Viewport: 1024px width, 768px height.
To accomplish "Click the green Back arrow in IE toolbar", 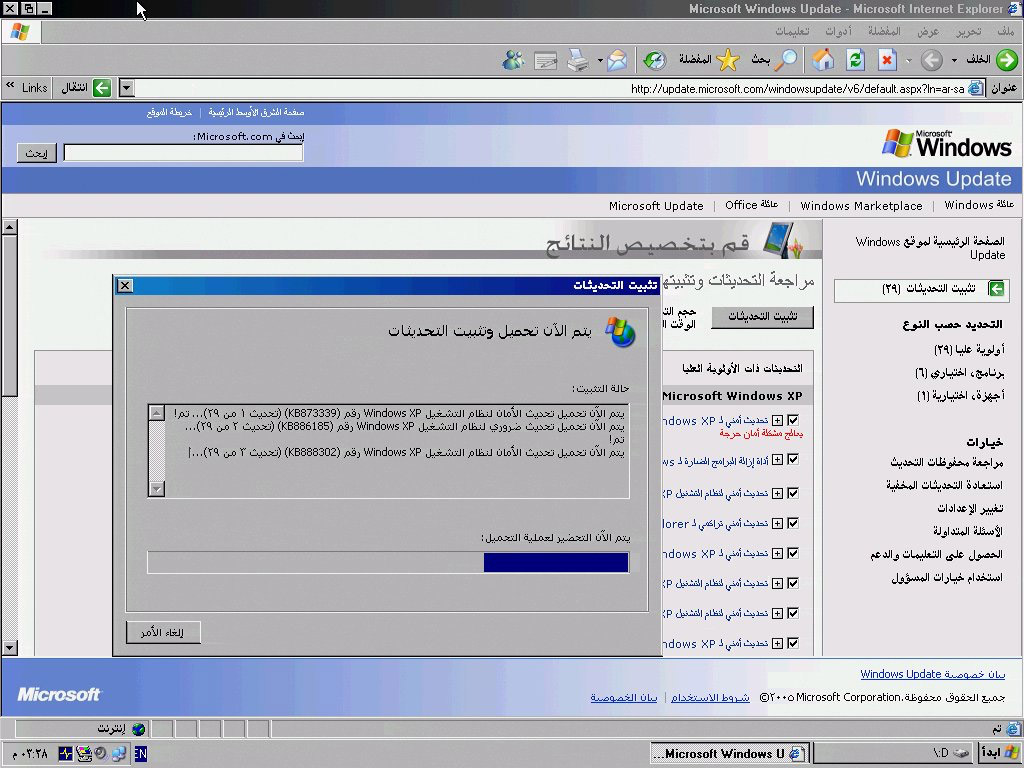I will tap(1006, 60).
